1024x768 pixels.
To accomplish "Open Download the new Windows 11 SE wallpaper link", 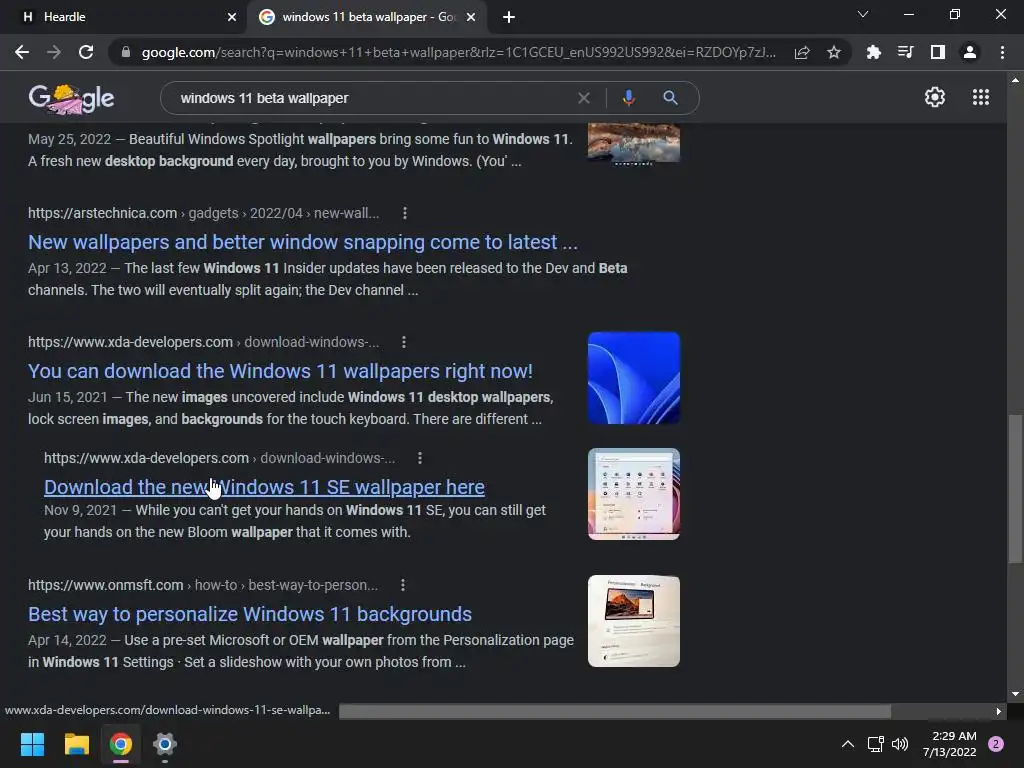I will (x=264, y=487).
